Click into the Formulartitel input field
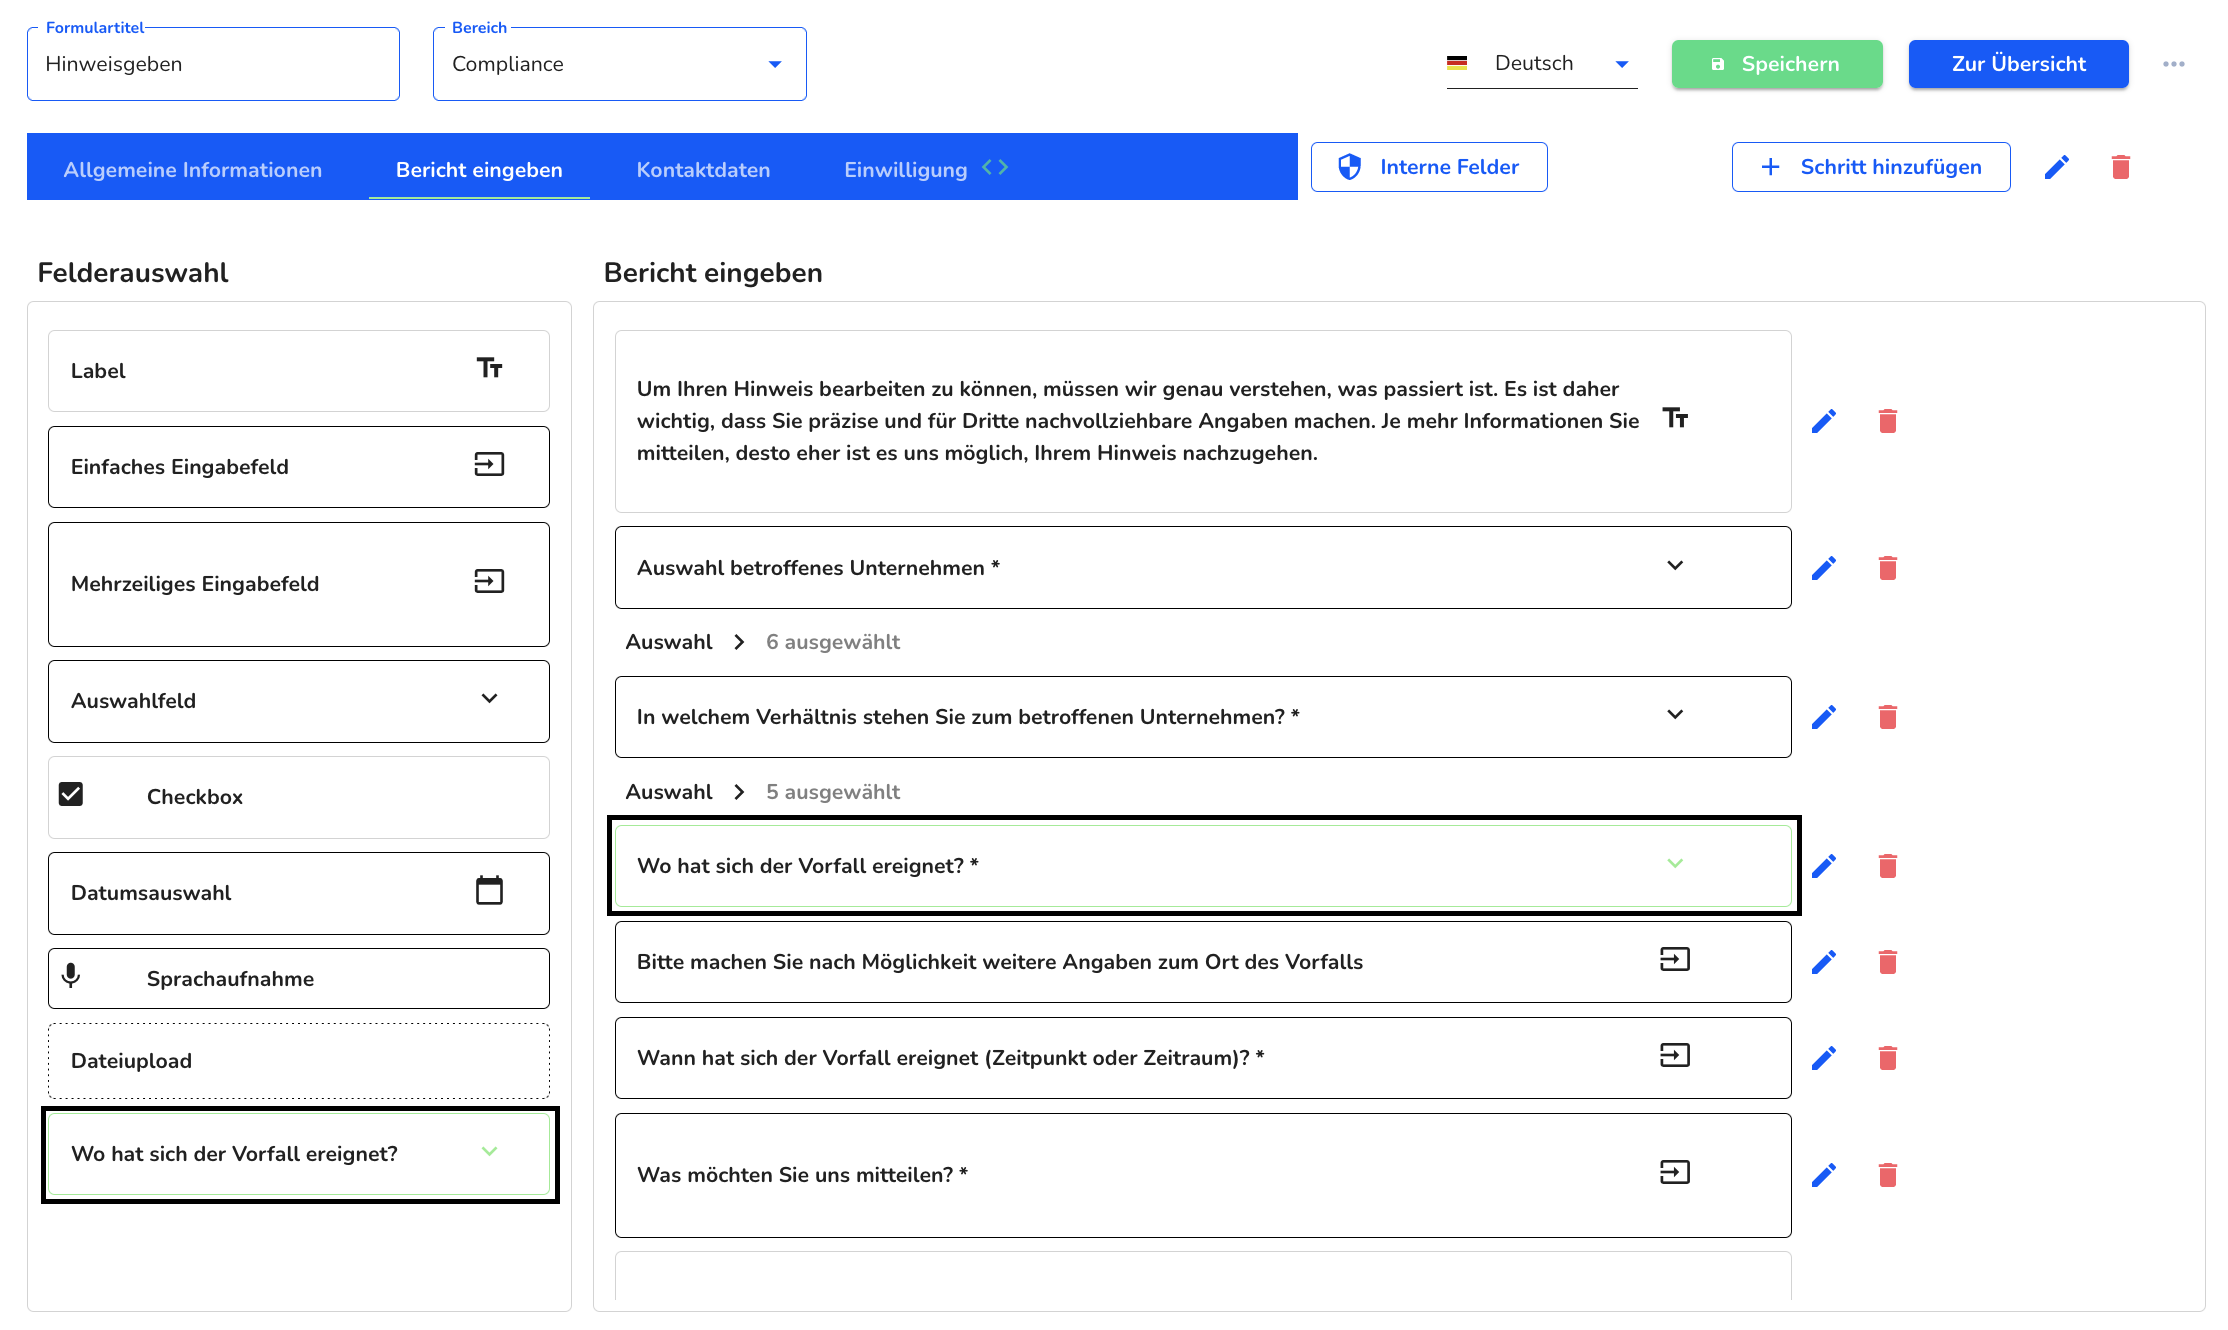 point(213,64)
